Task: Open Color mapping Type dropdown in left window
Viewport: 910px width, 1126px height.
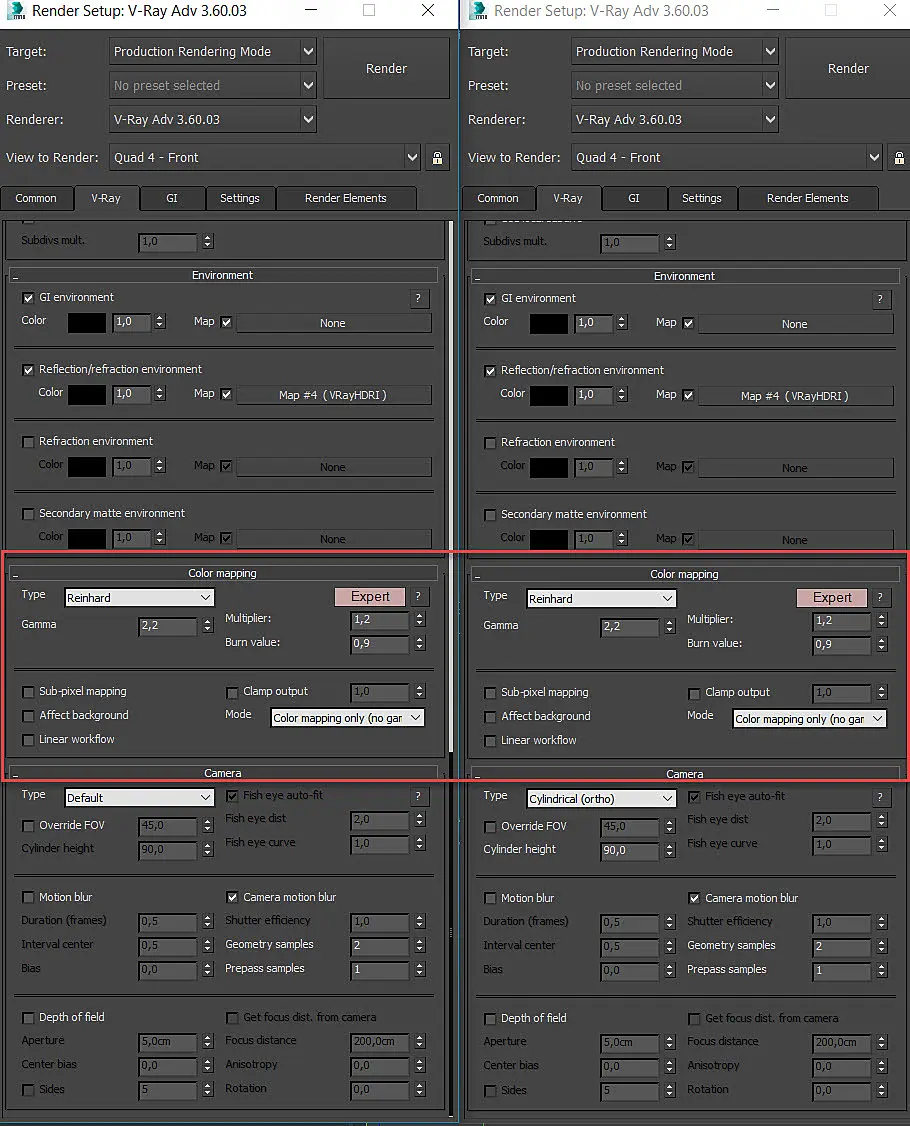Action: 139,597
